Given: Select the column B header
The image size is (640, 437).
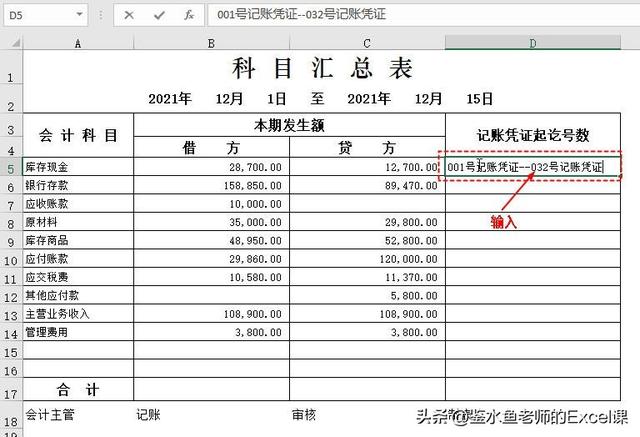Looking at the screenshot, I should (211, 43).
